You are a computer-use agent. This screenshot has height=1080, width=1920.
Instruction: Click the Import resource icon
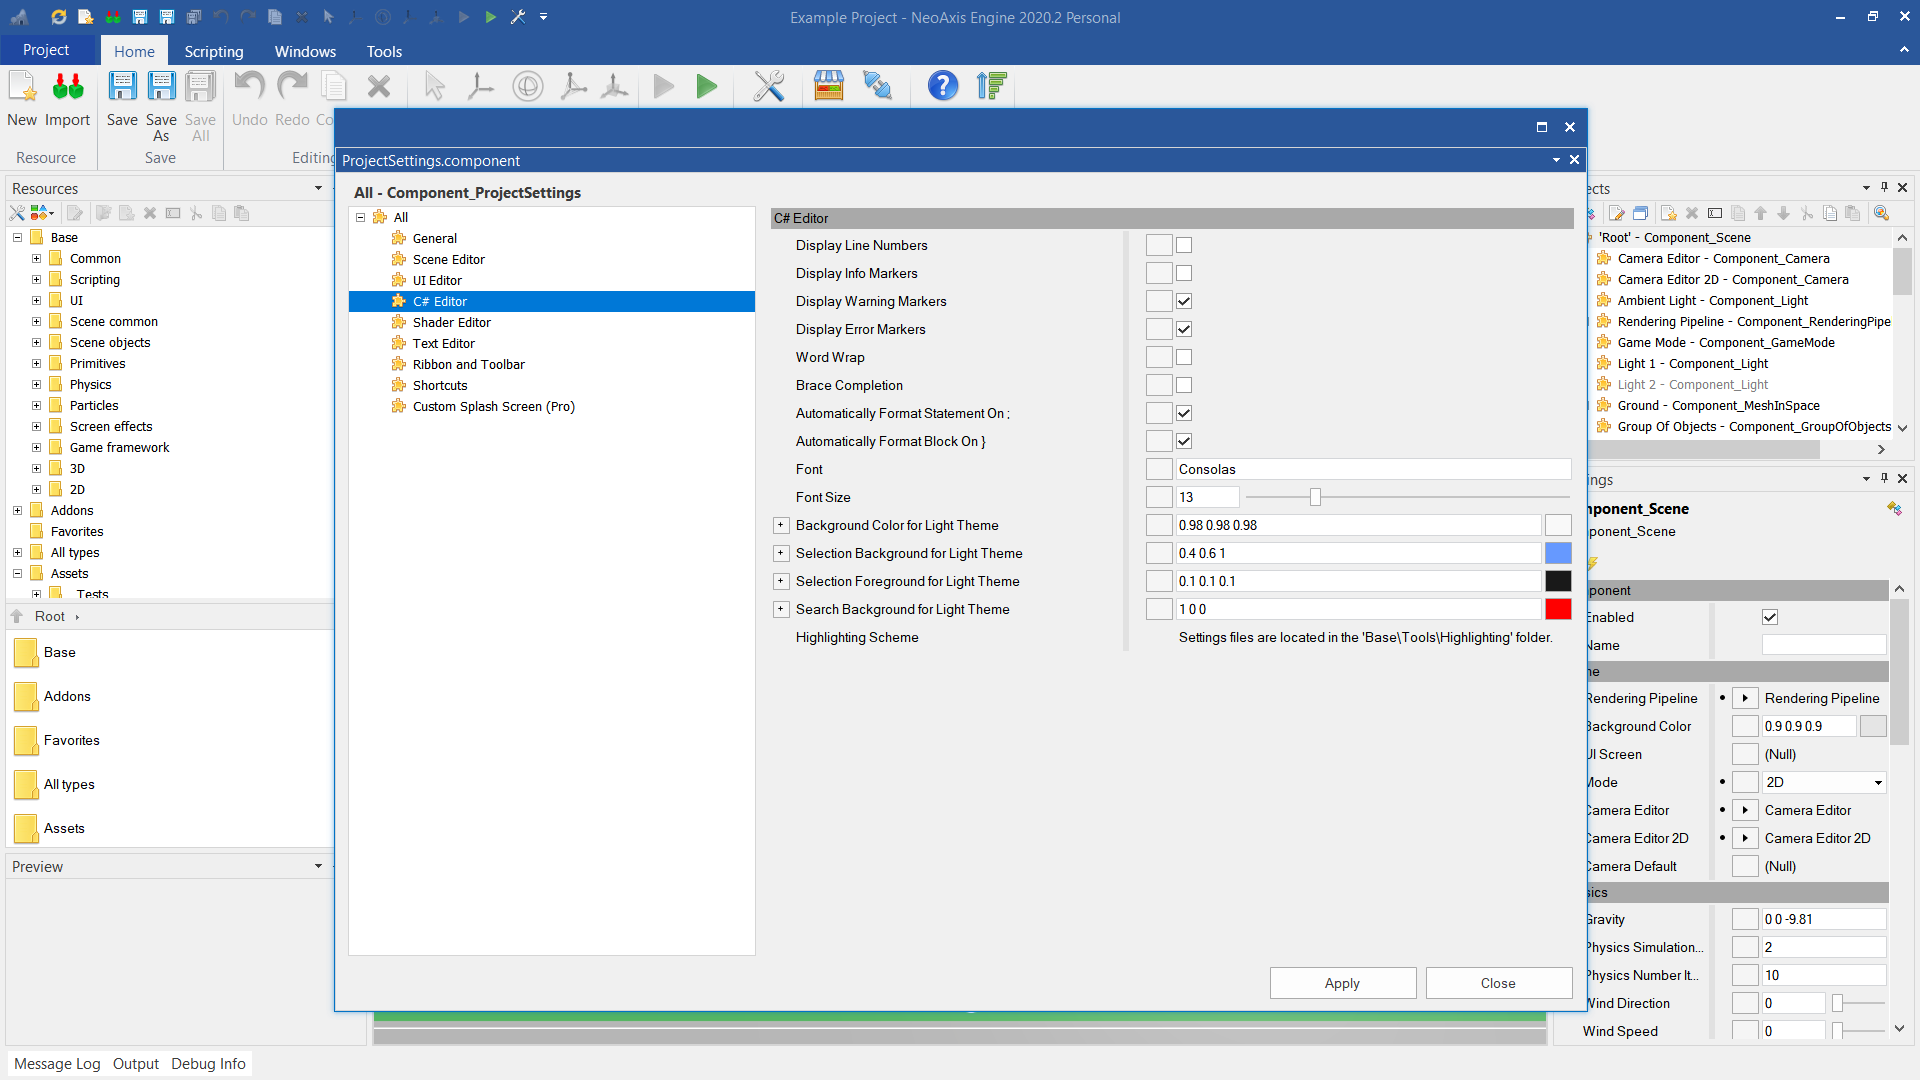point(67,88)
